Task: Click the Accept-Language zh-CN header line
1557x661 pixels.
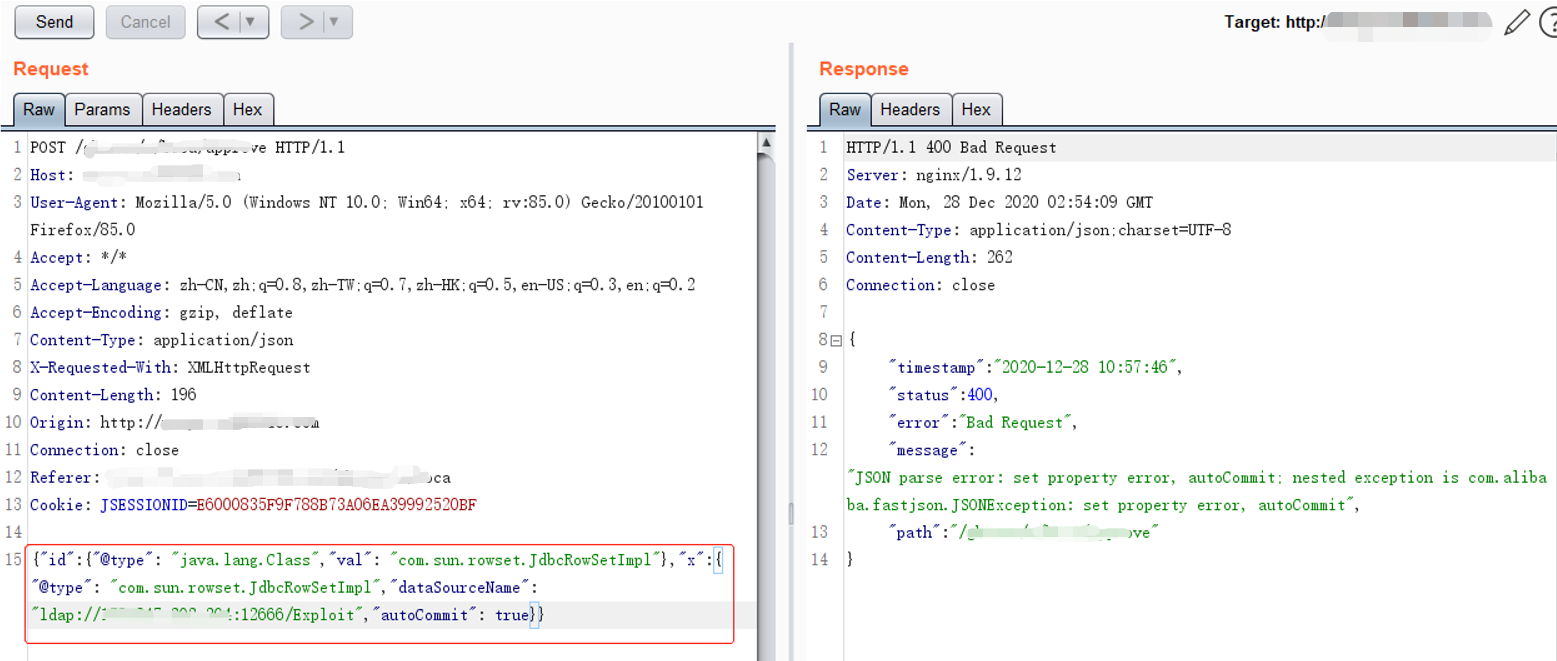Action: point(363,285)
